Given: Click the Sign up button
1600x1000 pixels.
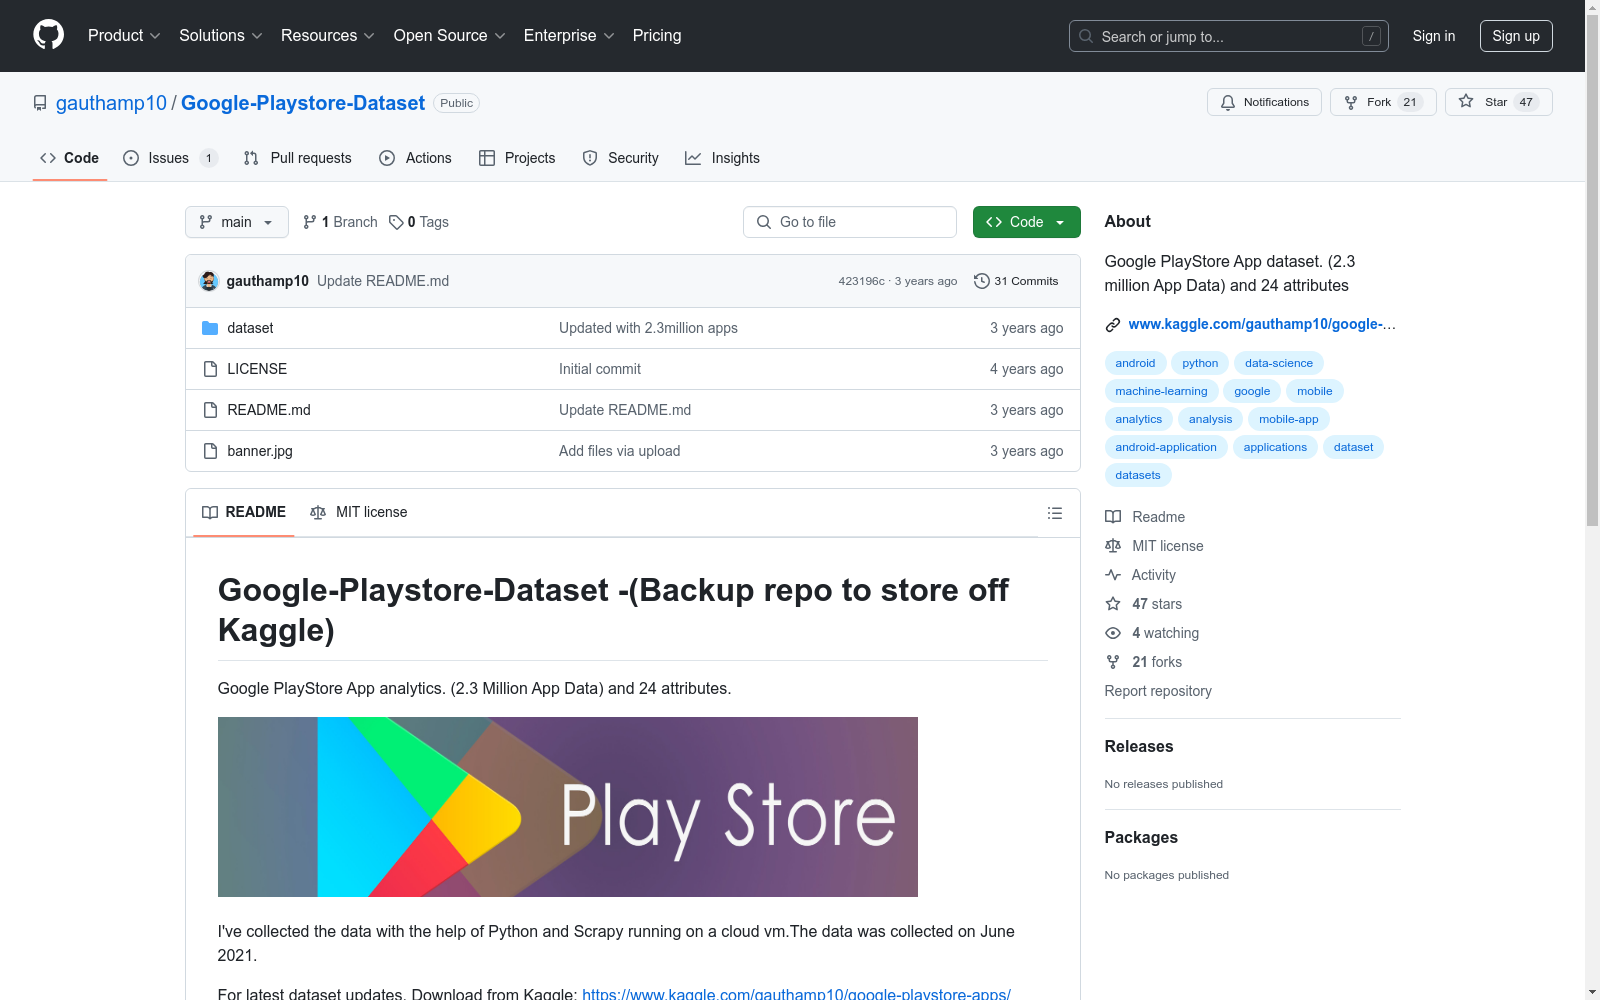Looking at the screenshot, I should click(x=1516, y=36).
